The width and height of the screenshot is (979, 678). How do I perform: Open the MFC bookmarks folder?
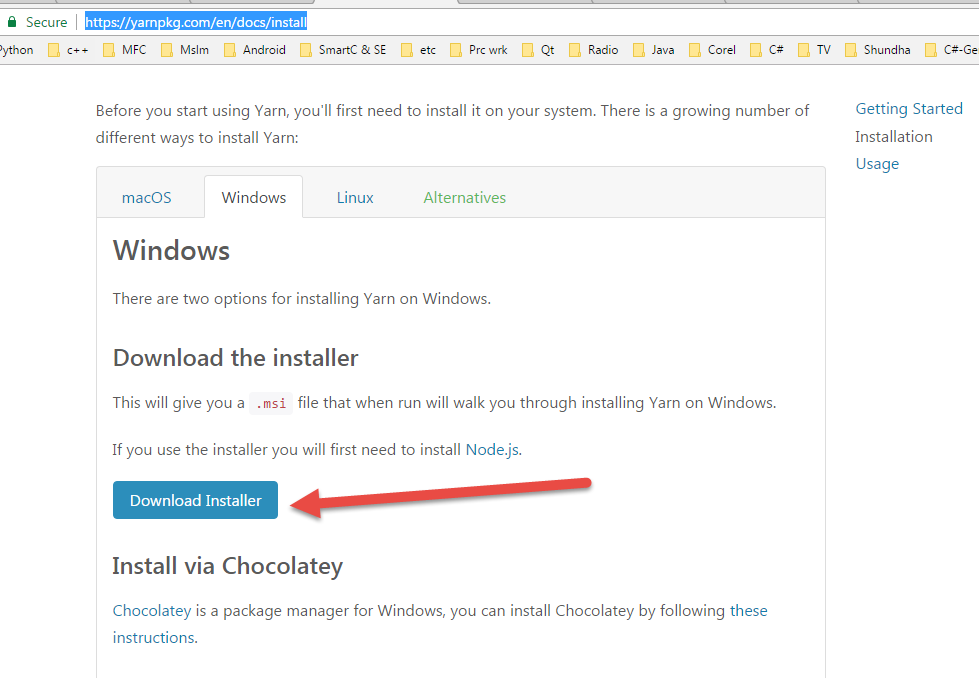pyautogui.click(x=123, y=49)
